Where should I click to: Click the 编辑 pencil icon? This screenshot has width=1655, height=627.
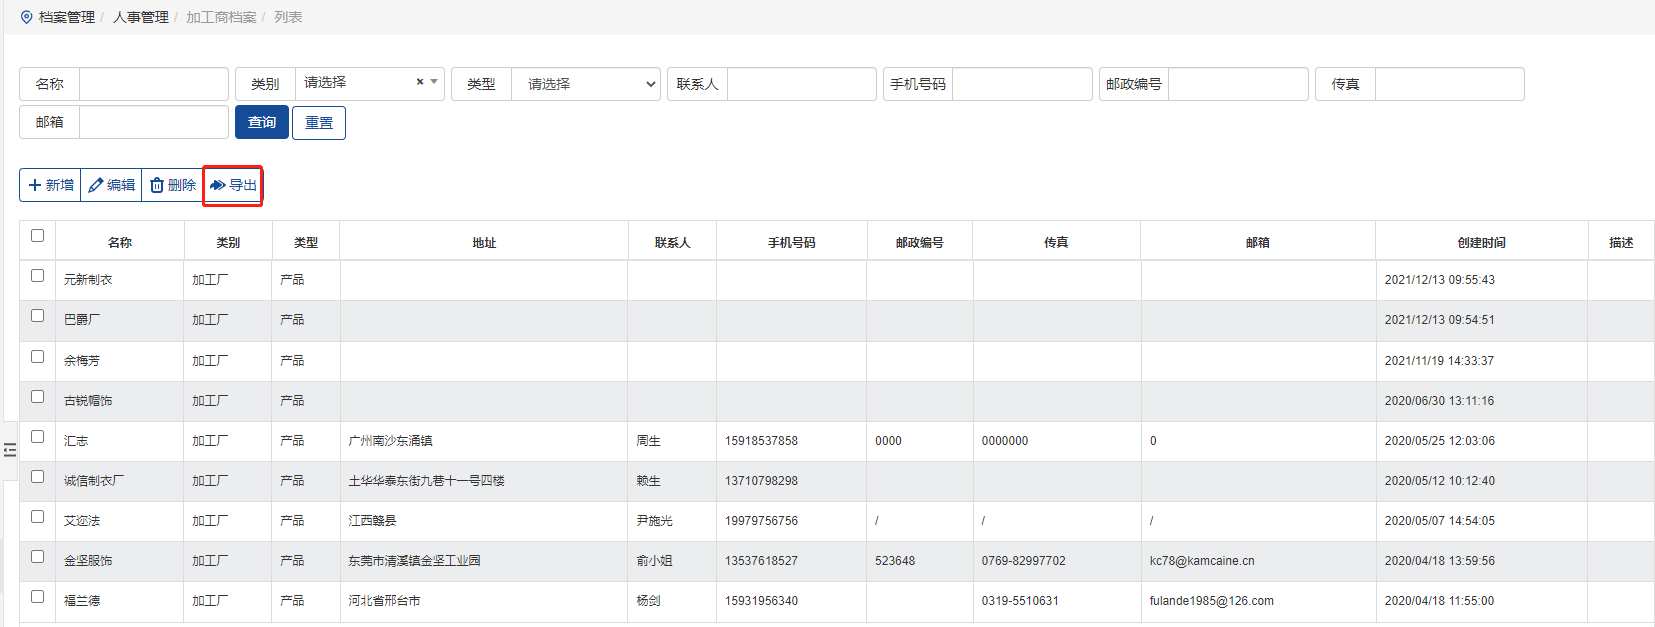click(x=96, y=185)
